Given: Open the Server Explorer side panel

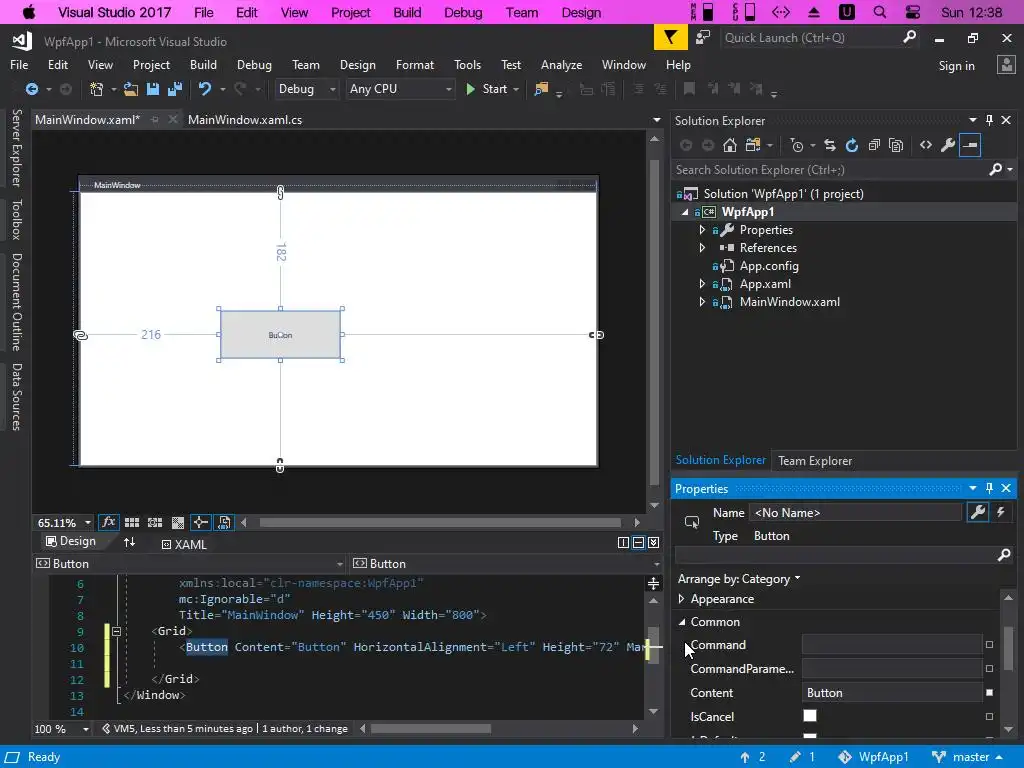Looking at the screenshot, I should click(17, 148).
